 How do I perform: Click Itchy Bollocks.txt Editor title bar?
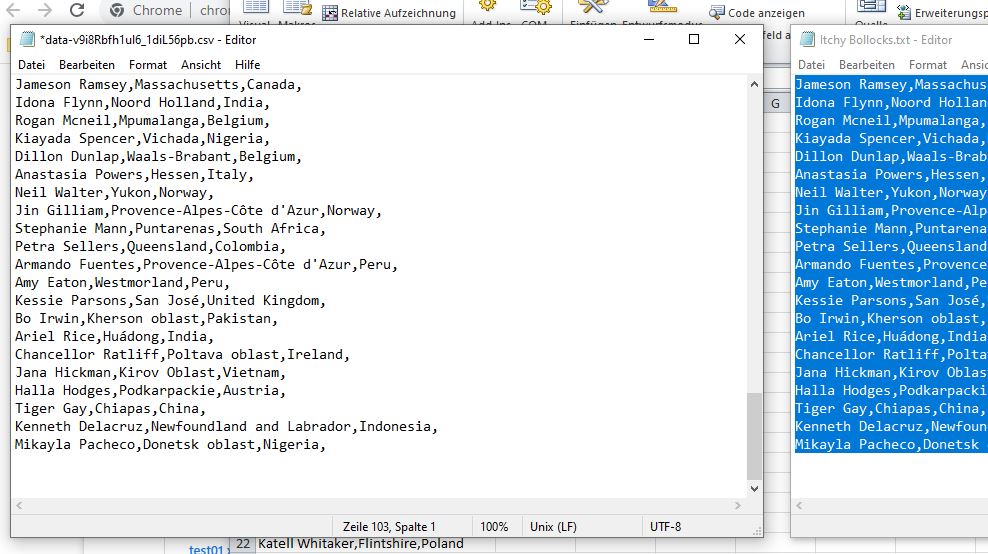[886, 40]
